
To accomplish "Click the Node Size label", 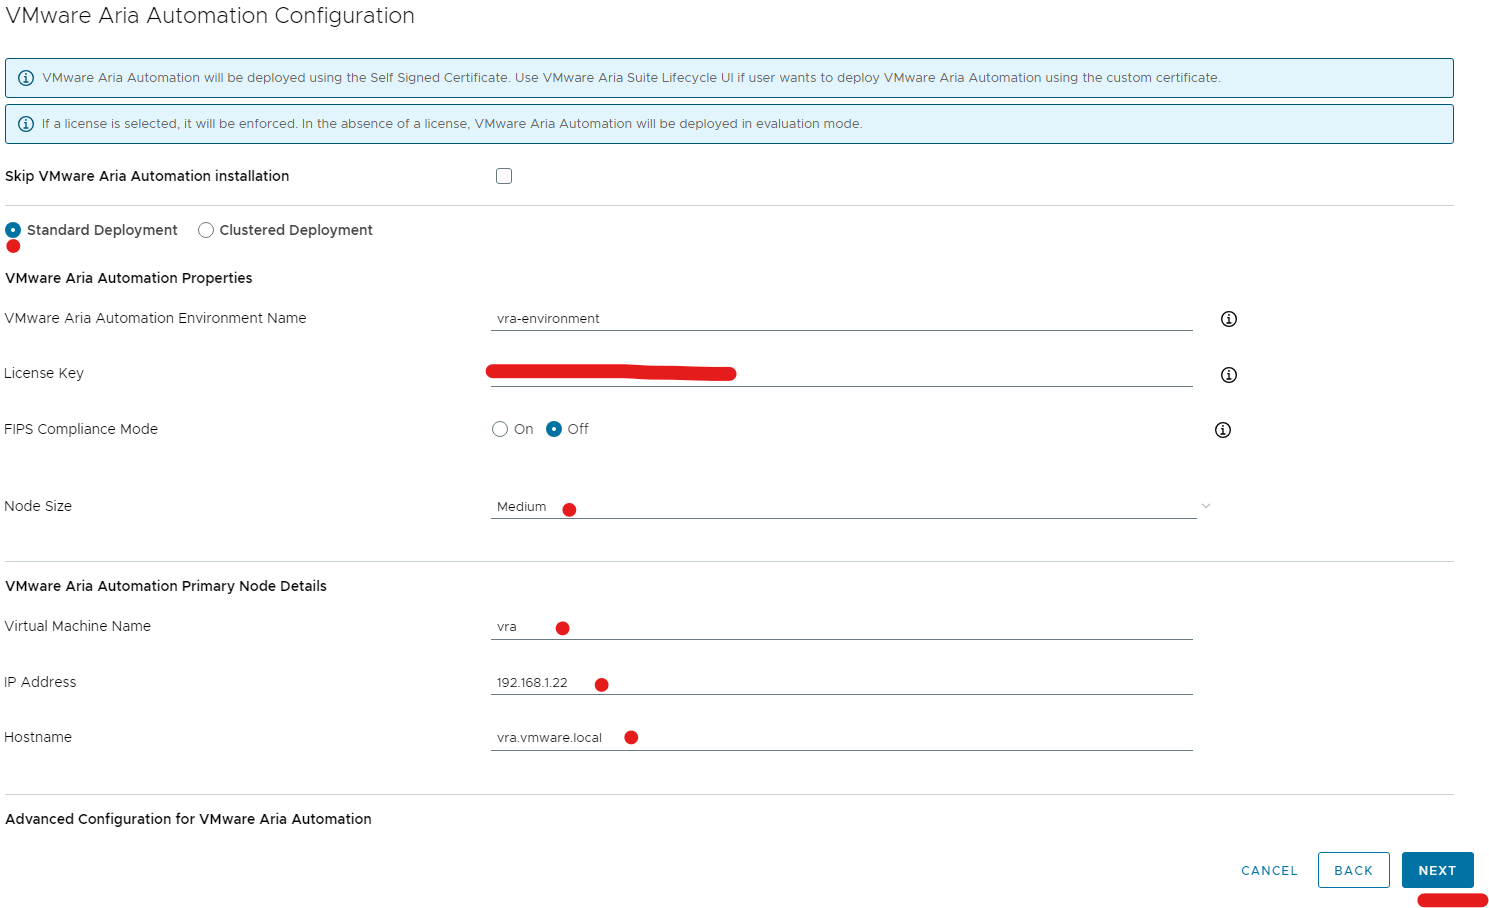I will pyautogui.click(x=38, y=506).
